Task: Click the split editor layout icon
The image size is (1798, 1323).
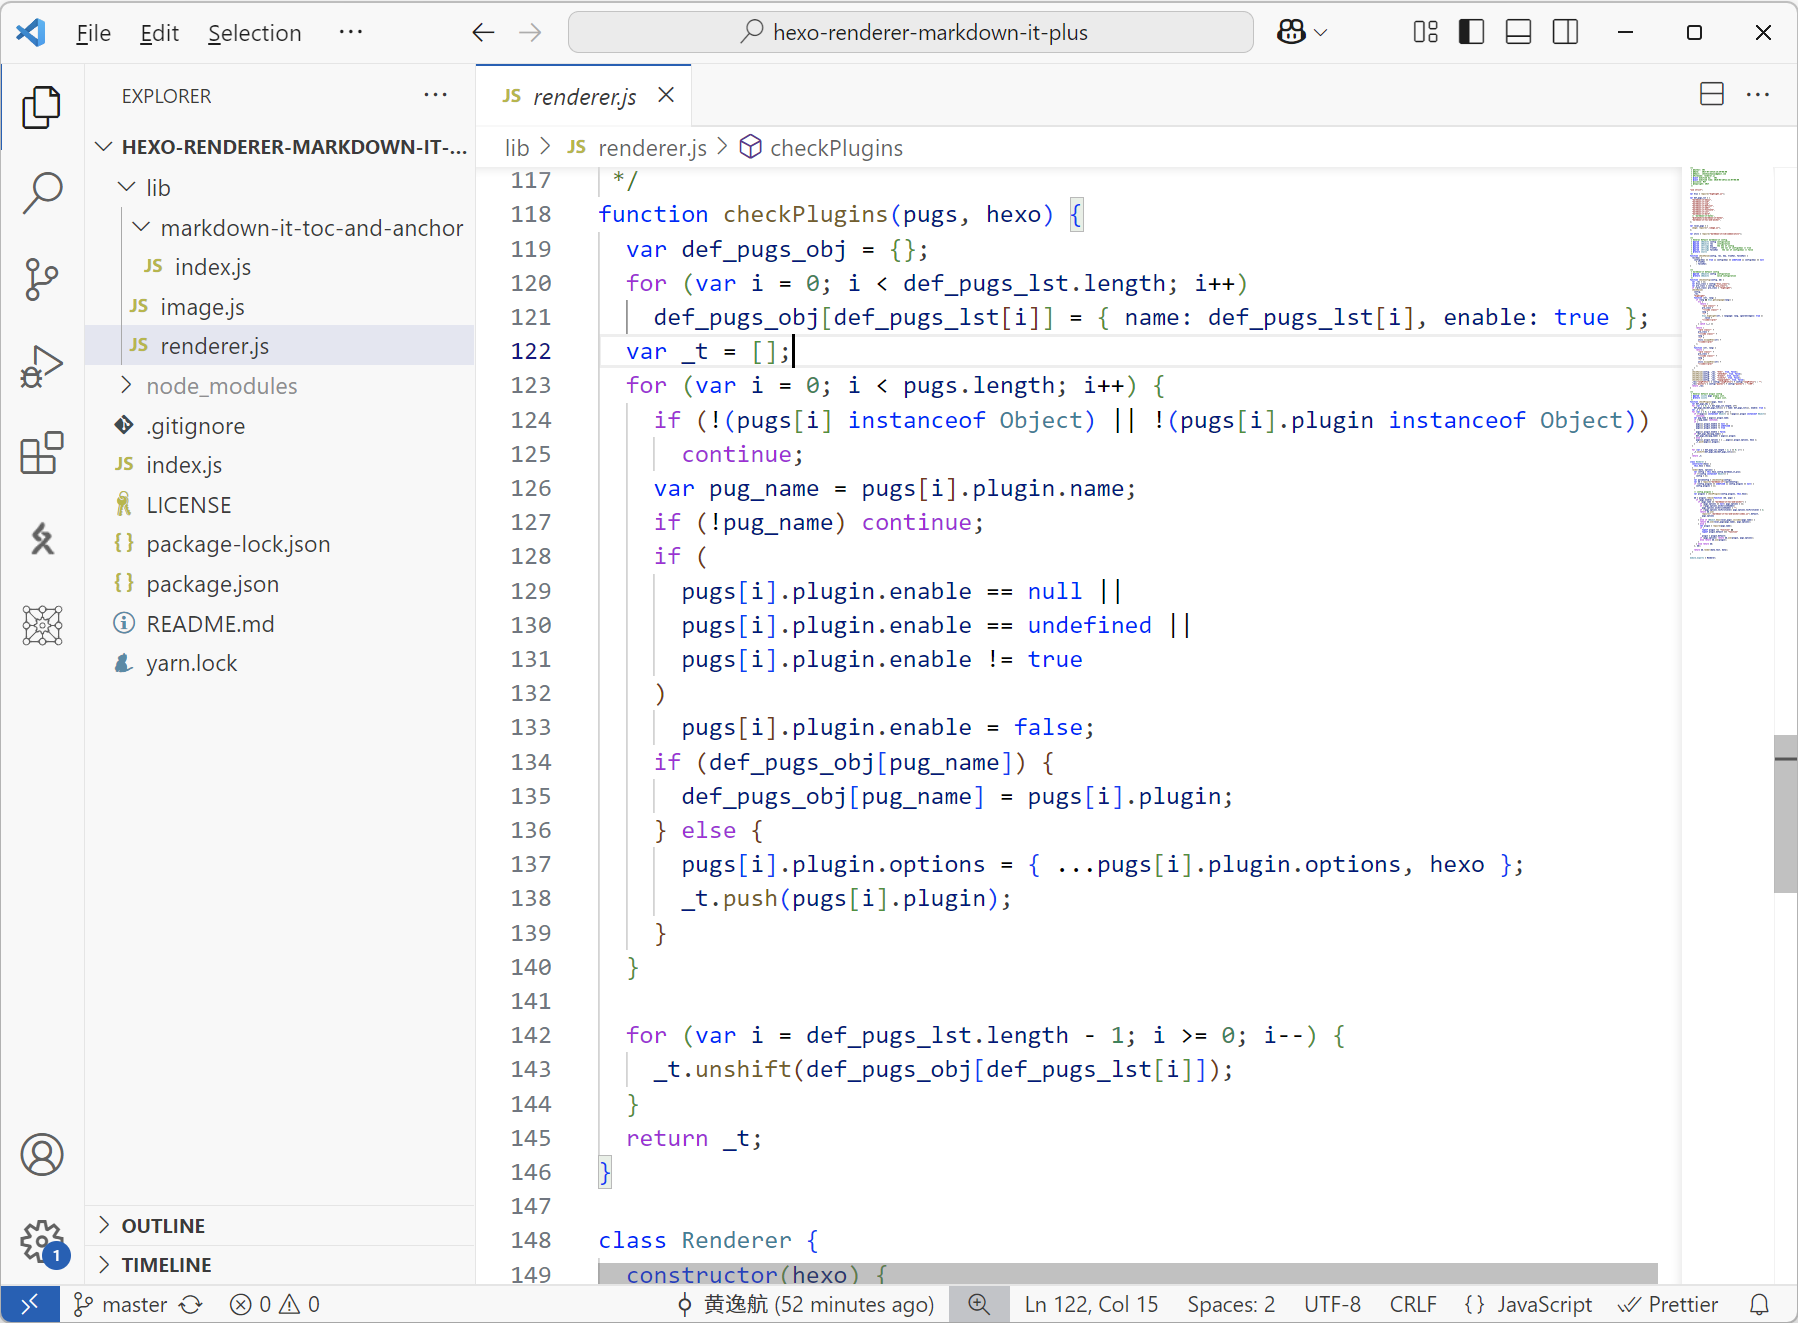Action: coord(1711,95)
